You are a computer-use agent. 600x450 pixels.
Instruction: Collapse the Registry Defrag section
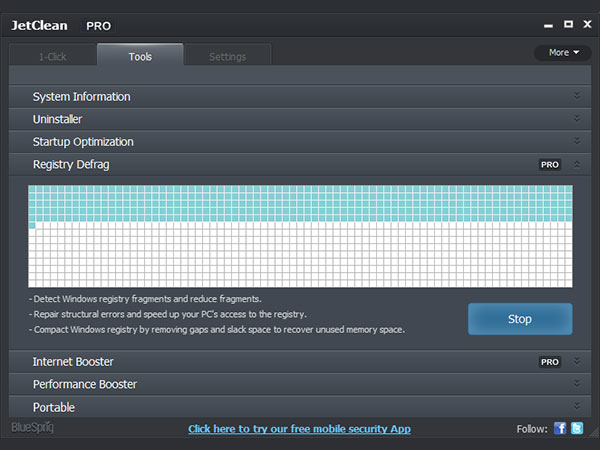(x=577, y=164)
